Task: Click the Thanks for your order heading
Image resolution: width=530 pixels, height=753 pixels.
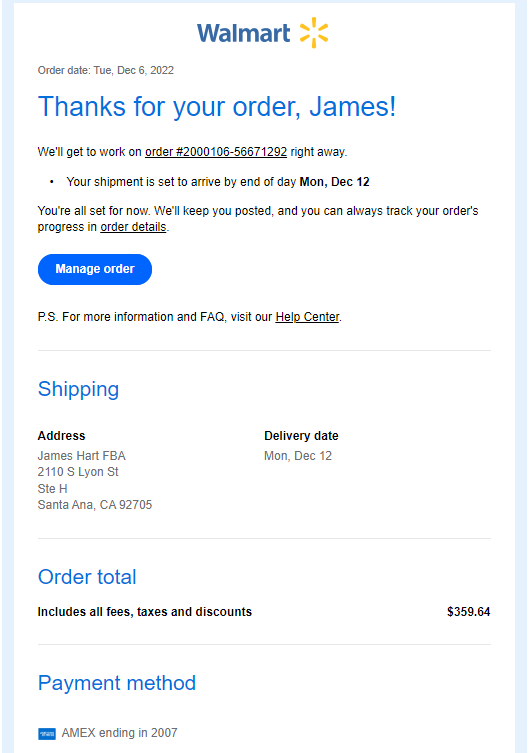Action: click(217, 106)
